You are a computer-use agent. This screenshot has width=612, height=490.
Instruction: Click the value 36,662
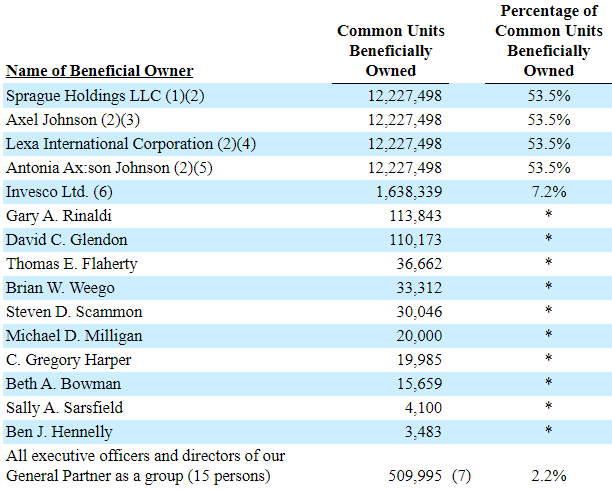[419, 264]
